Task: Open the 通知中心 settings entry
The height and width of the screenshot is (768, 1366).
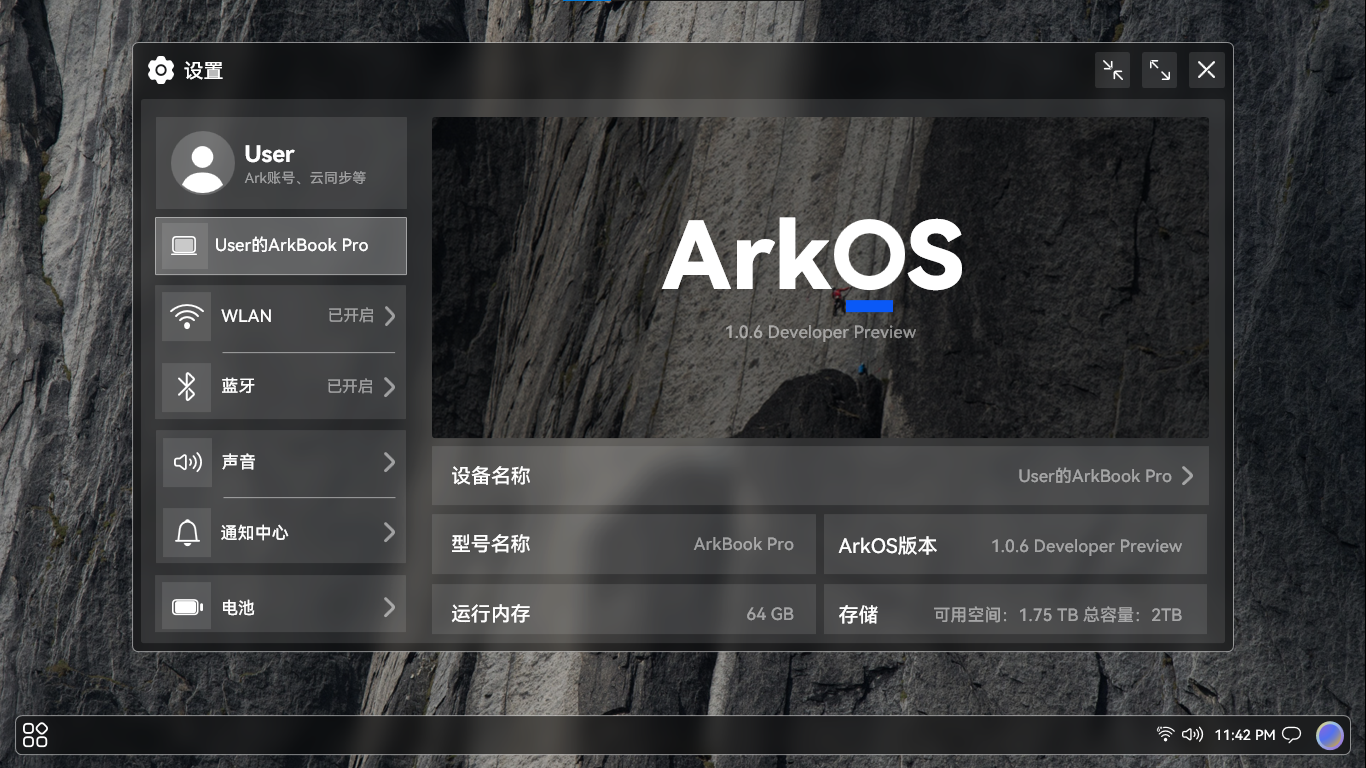Action: (x=281, y=533)
